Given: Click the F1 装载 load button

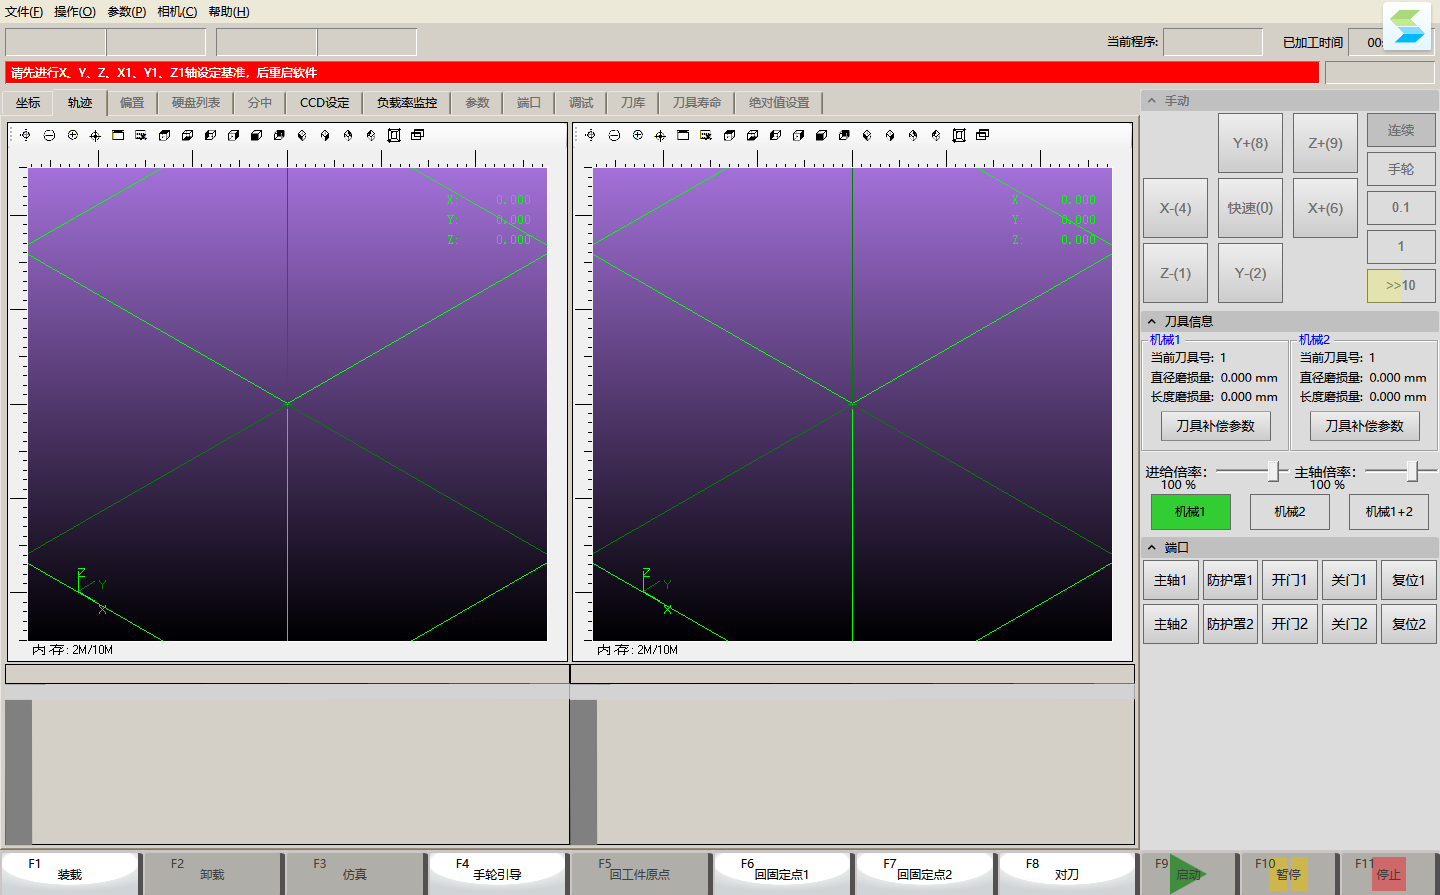Looking at the screenshot, I should 70,873.
